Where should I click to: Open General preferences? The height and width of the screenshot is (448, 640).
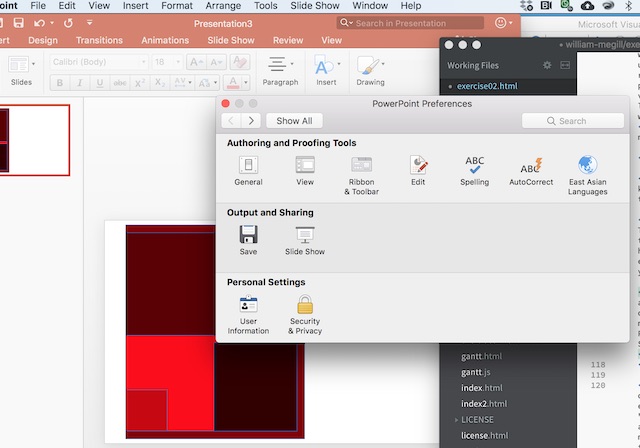(248, 170)
